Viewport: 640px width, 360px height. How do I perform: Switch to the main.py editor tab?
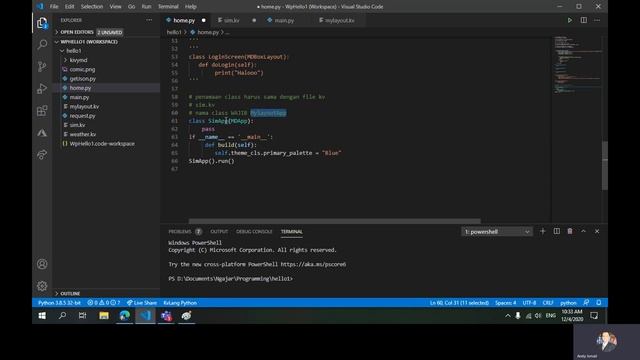pos(284,20)
